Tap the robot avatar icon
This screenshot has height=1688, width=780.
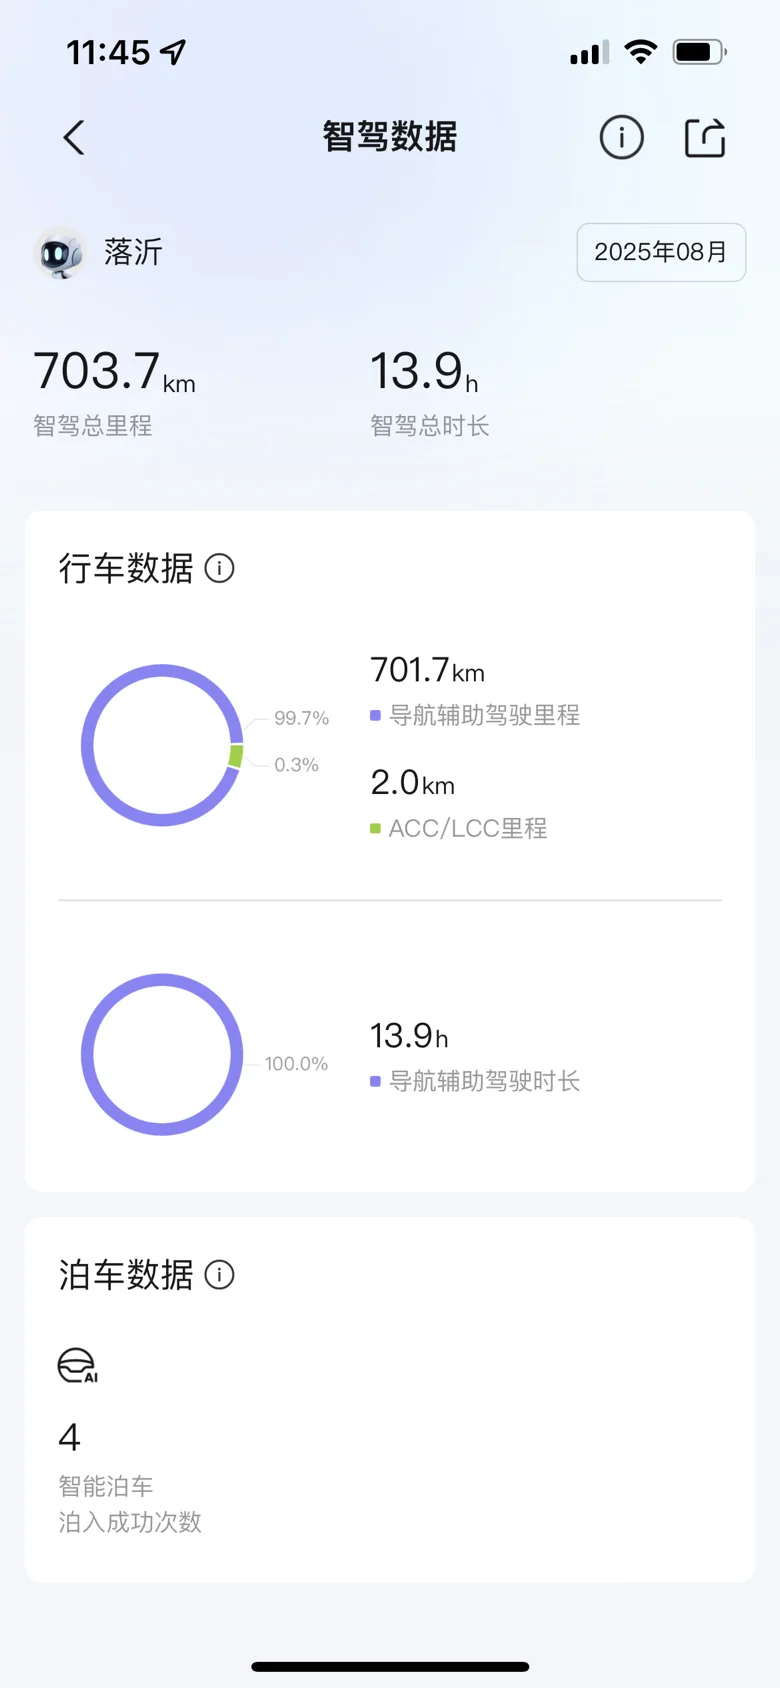coord(60,252)
